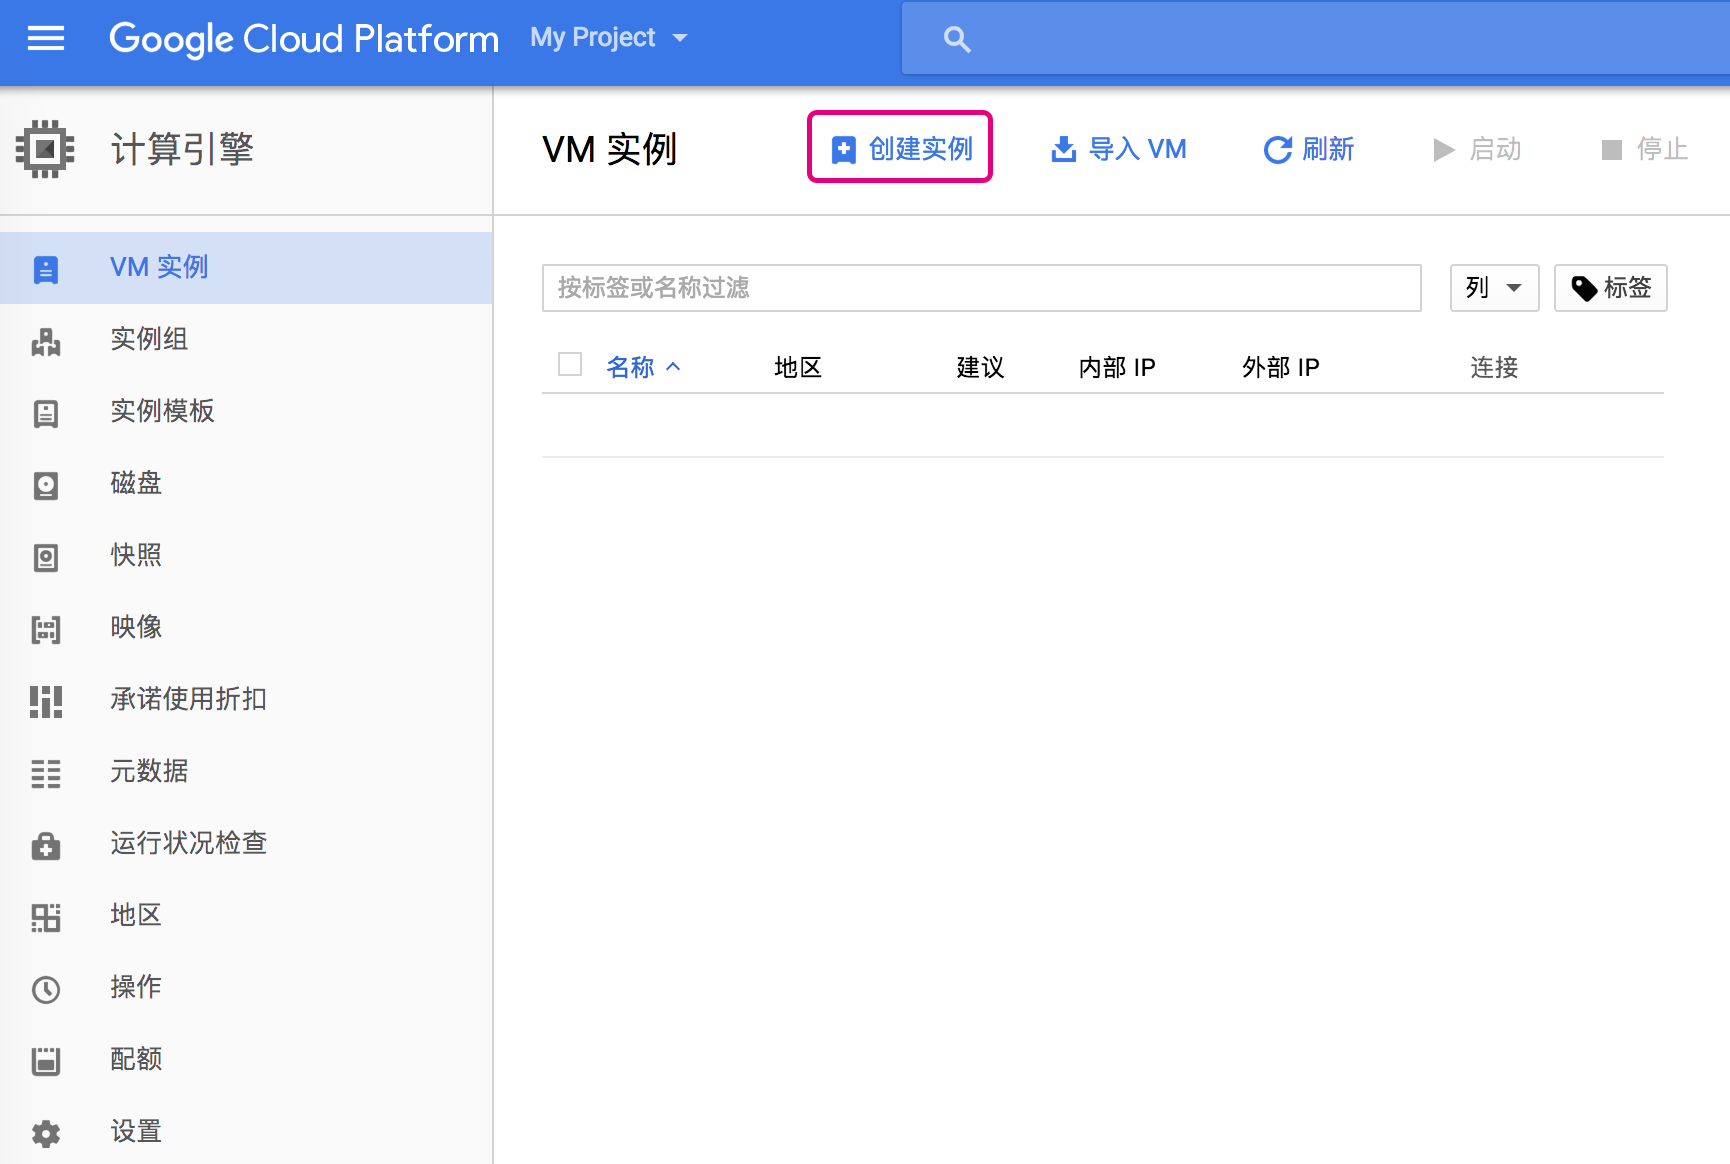Open the hamburger navigation menu
The image size is (1730, 1164).
(x=46, y=39)
